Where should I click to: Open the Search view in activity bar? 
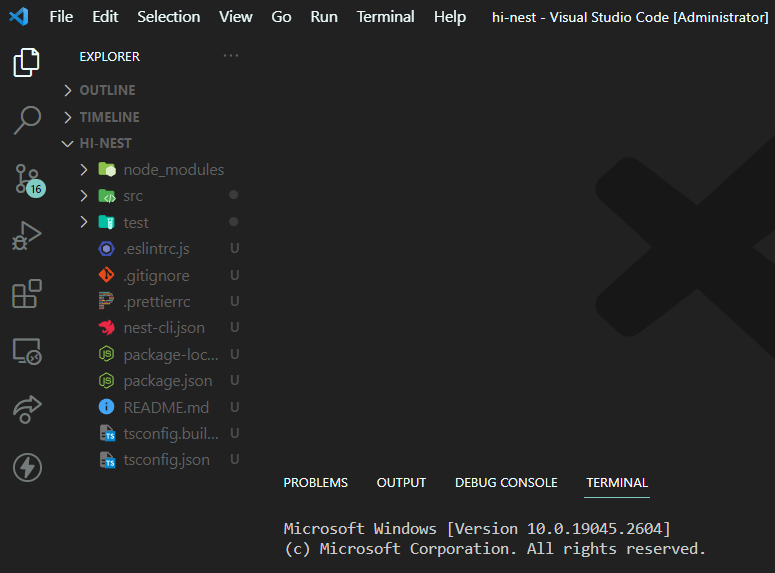click(x=27, y=120)
